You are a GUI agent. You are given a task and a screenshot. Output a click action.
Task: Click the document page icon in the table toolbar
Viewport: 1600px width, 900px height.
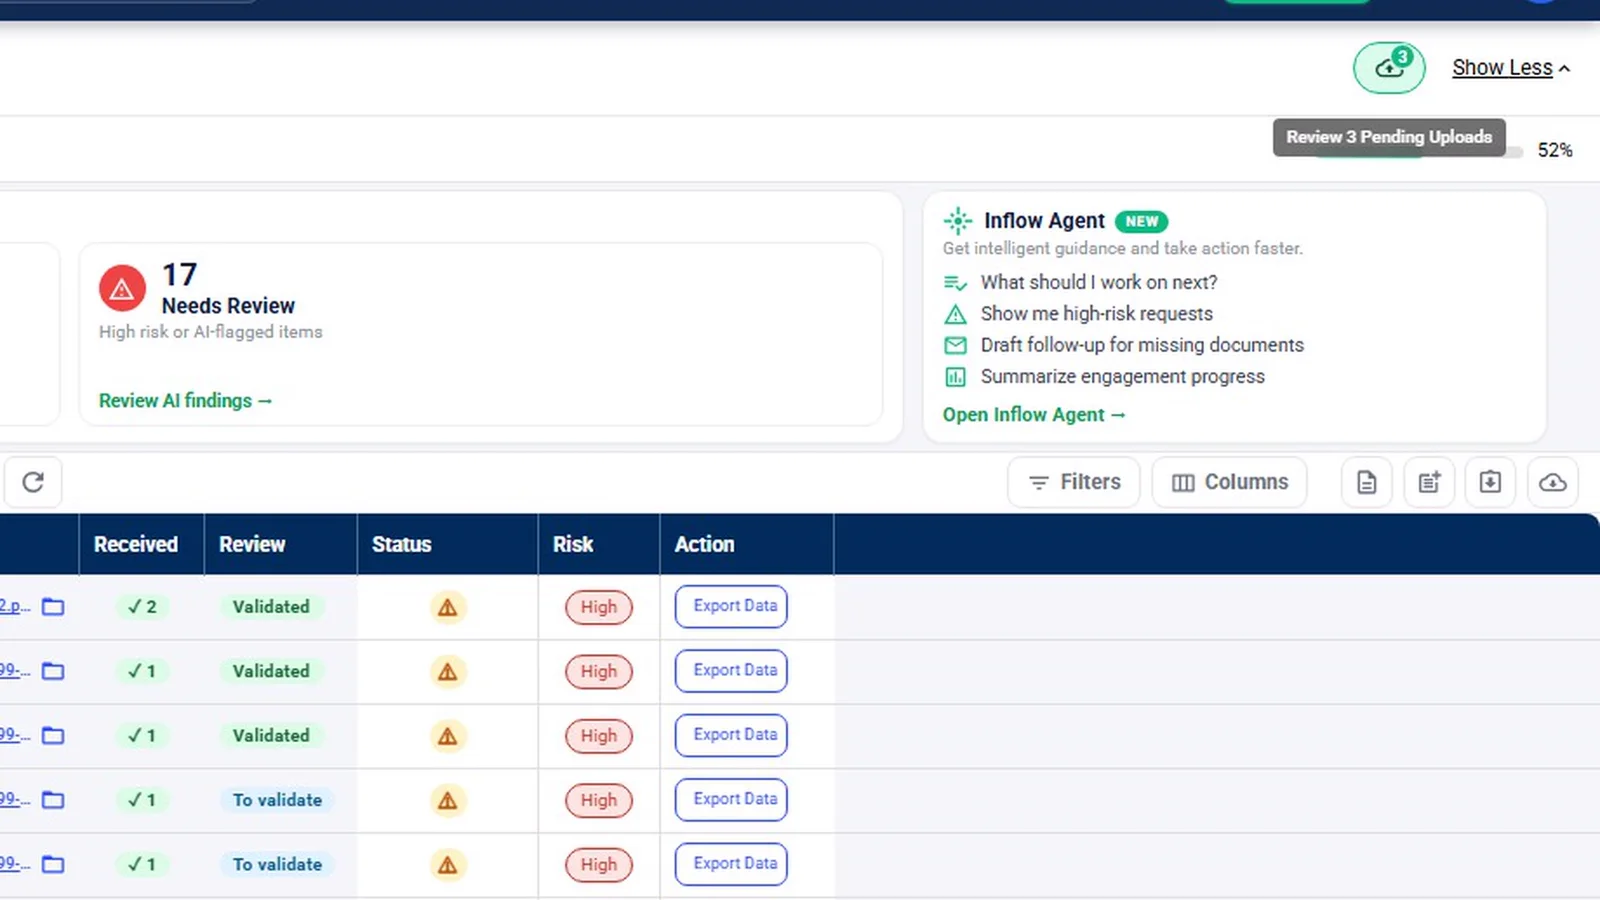pos(1366,483)
